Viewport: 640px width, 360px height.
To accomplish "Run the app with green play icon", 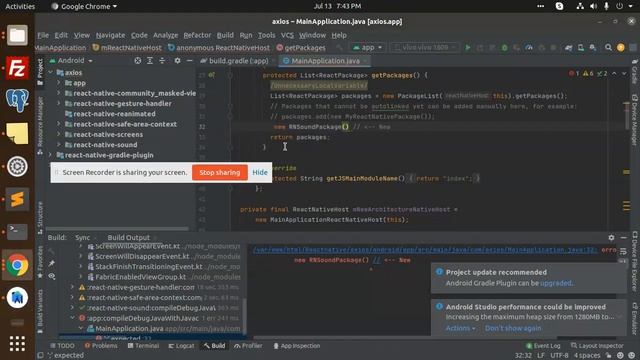I will click(x=468, y=48).
